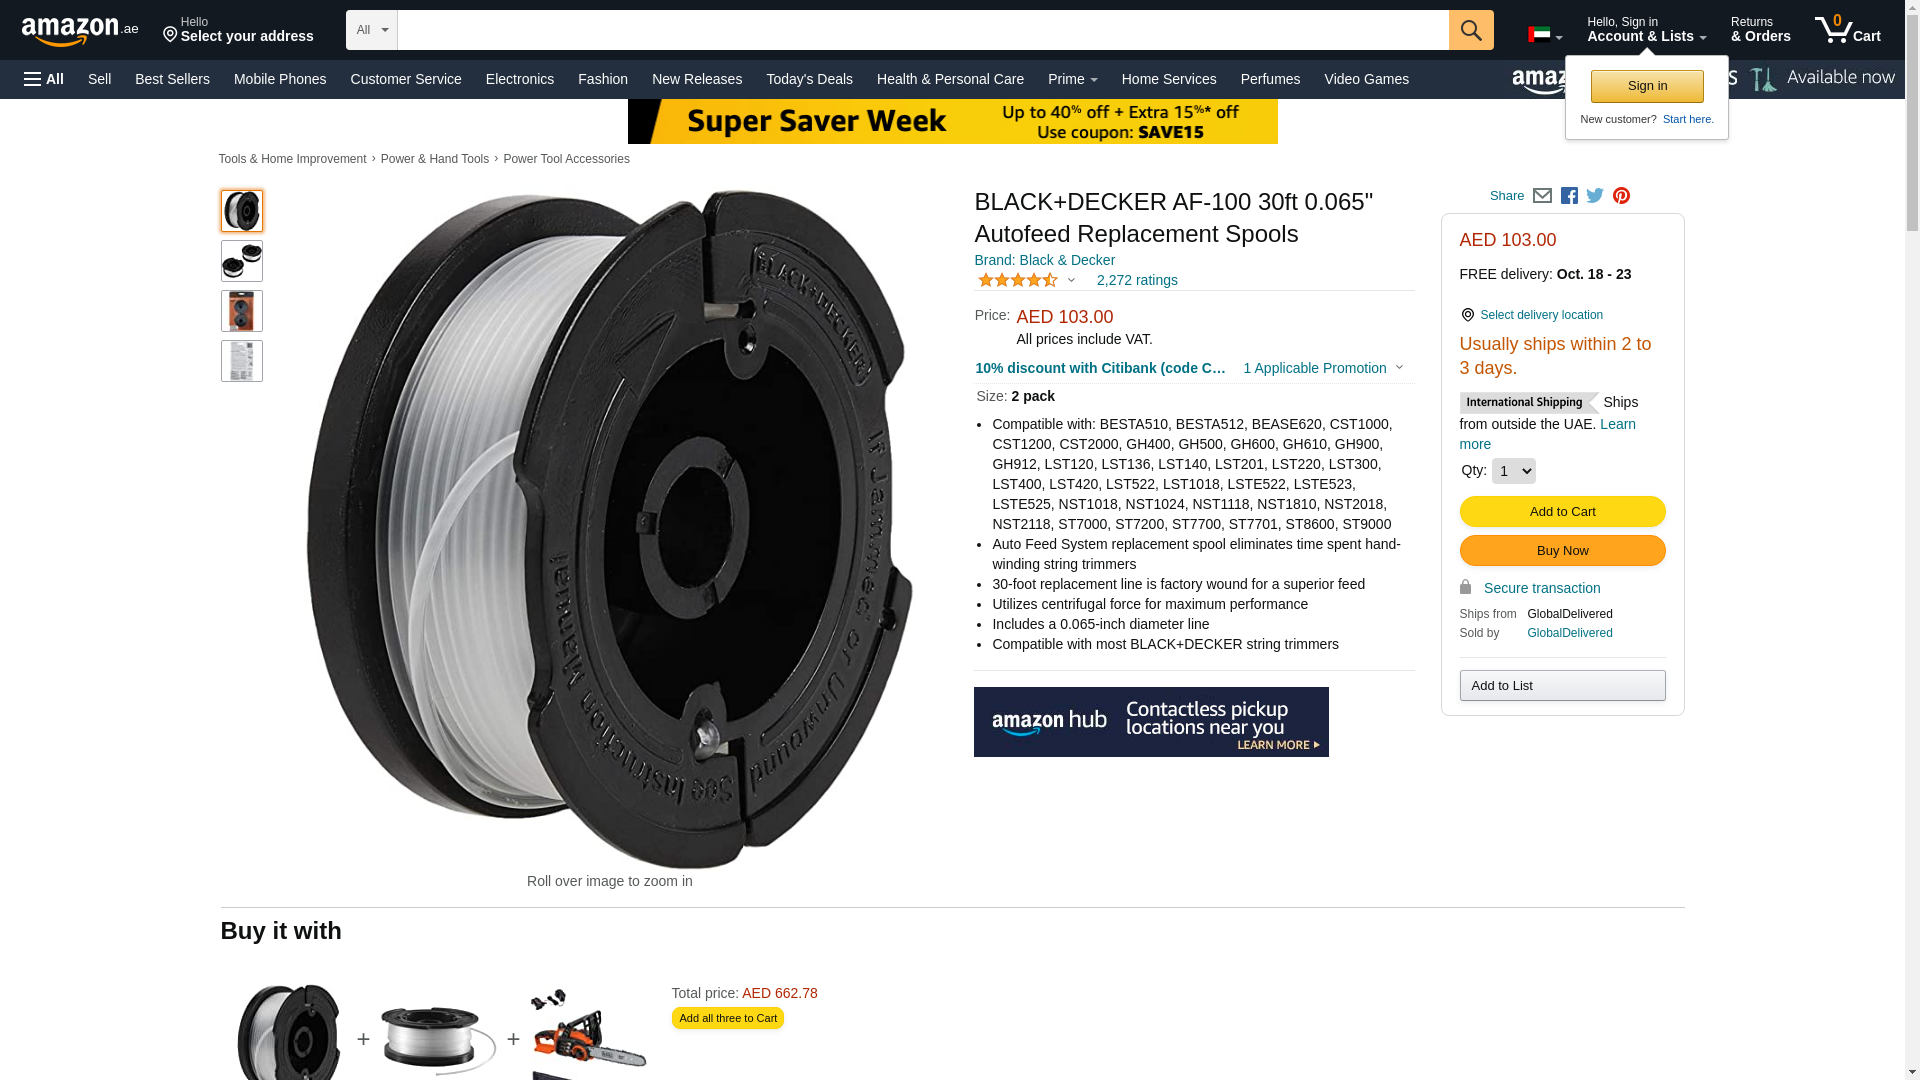Expand the star rating breakdown popover
Viewport: 1920px width, 1080px height.
point(1026,281)
